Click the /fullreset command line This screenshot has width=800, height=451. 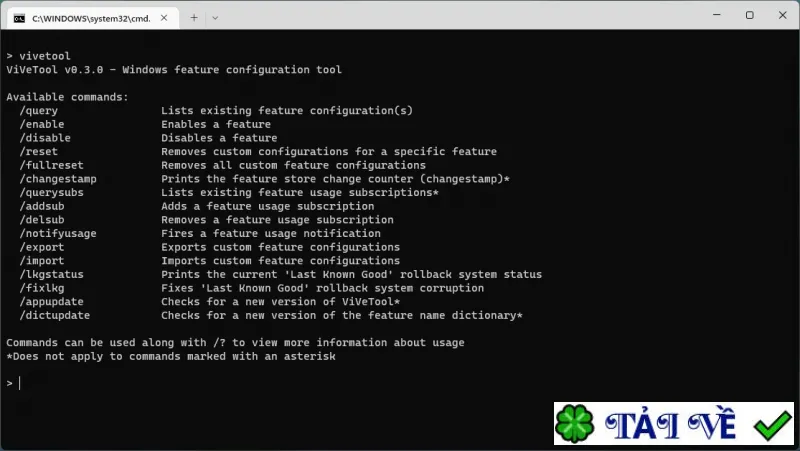click(222, 165)
